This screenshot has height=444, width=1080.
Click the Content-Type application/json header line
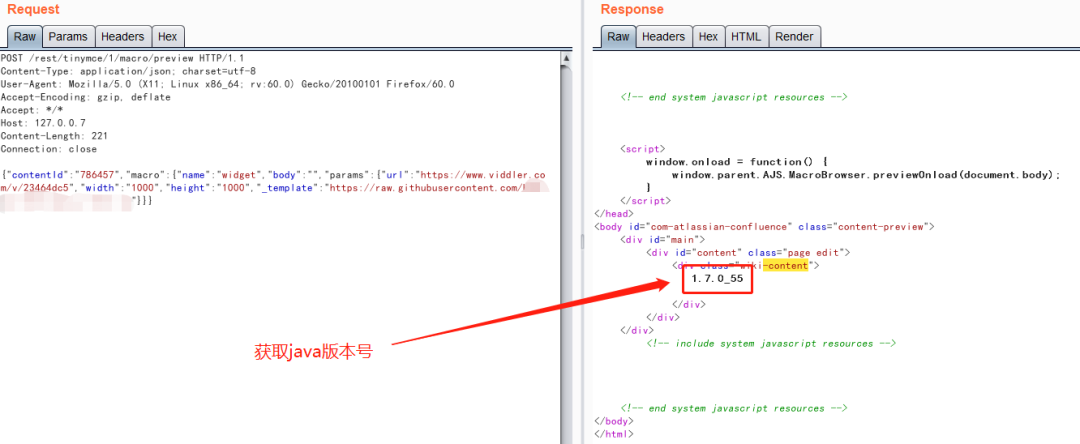pos(128,71)
